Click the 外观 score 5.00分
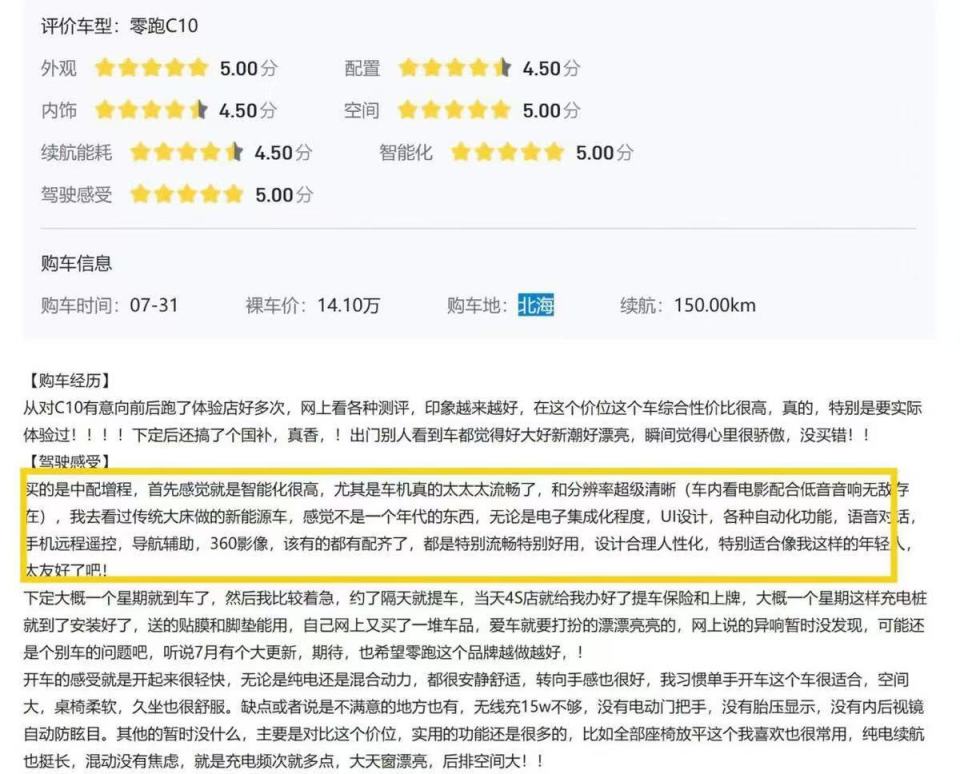 click(x=249, y=68)
